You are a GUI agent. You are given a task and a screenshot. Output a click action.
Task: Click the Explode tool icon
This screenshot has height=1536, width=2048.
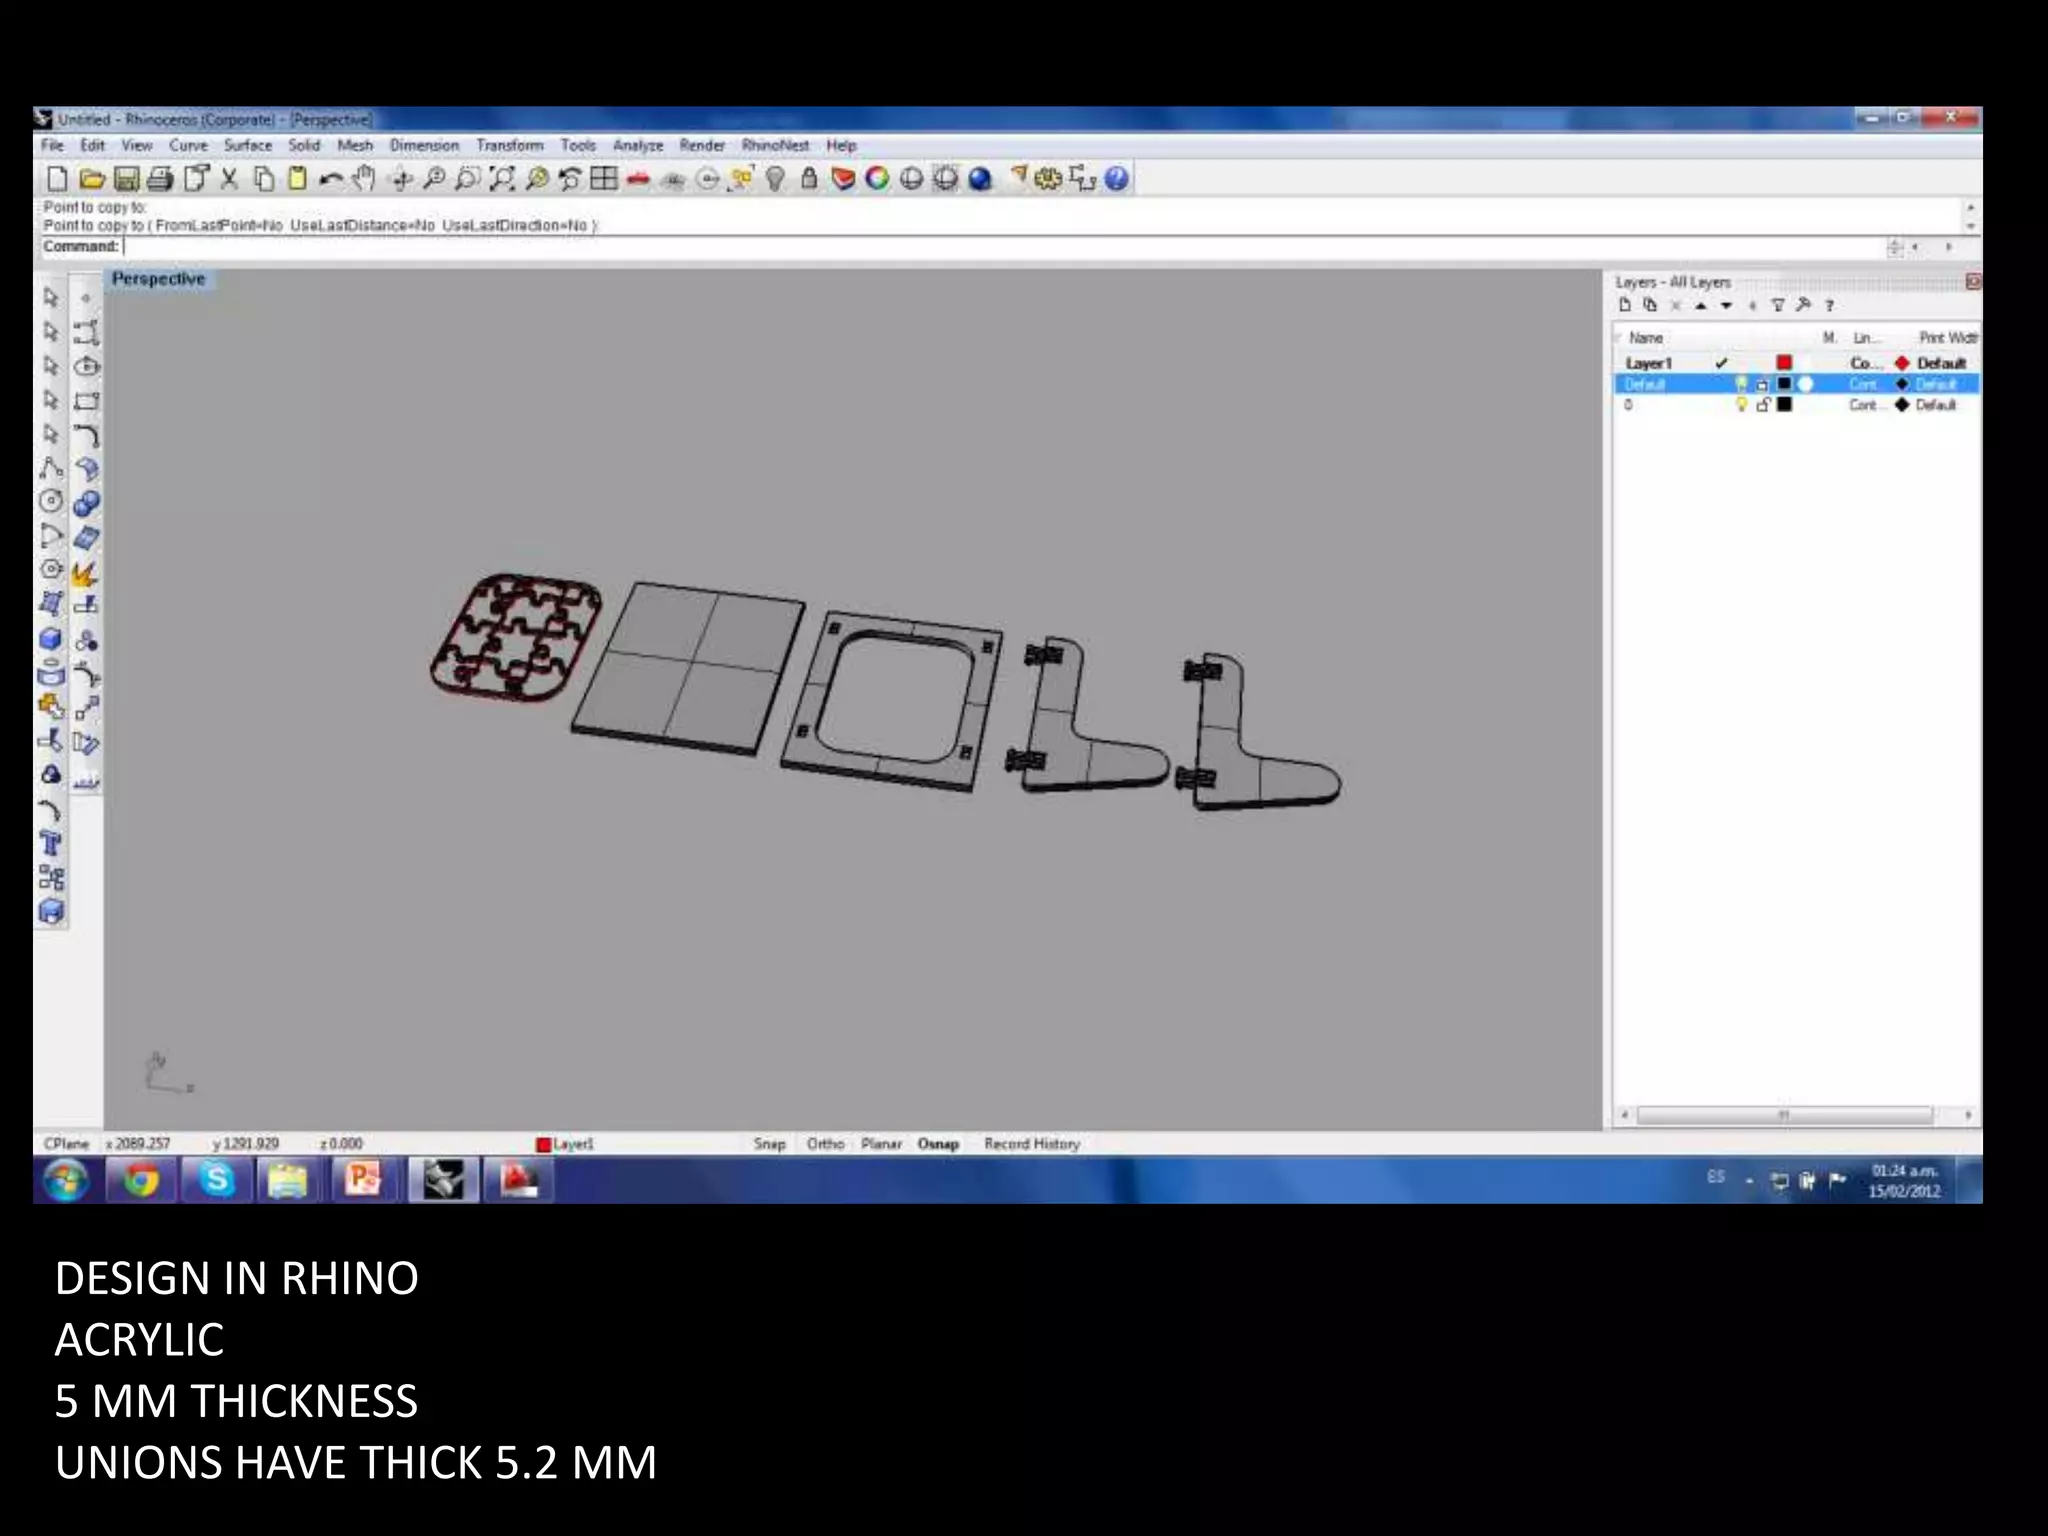click(85, 573)
